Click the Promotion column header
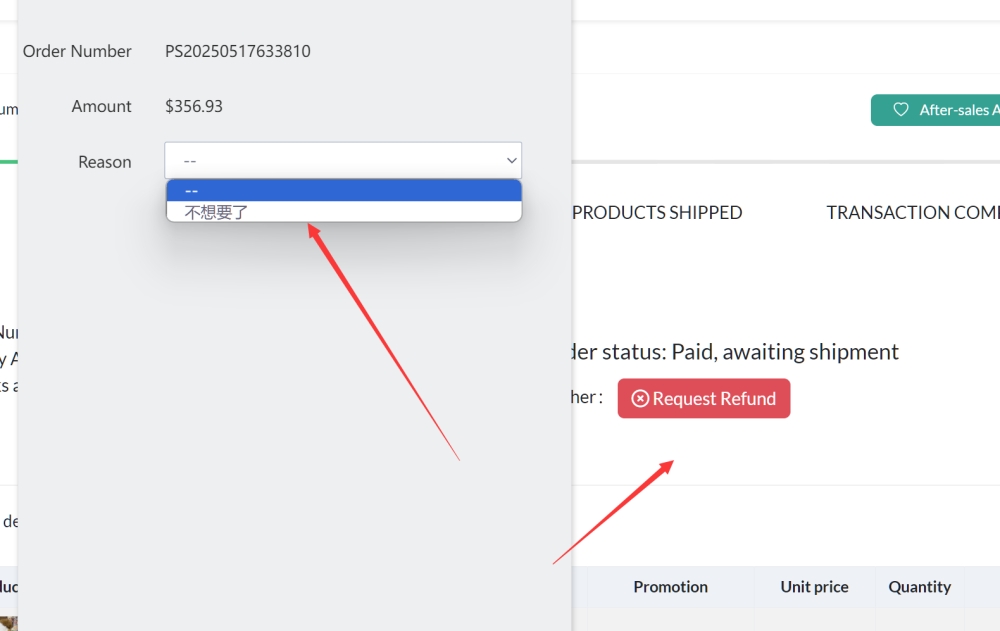Screen dimensions: 1000x631 click(670, 586)
